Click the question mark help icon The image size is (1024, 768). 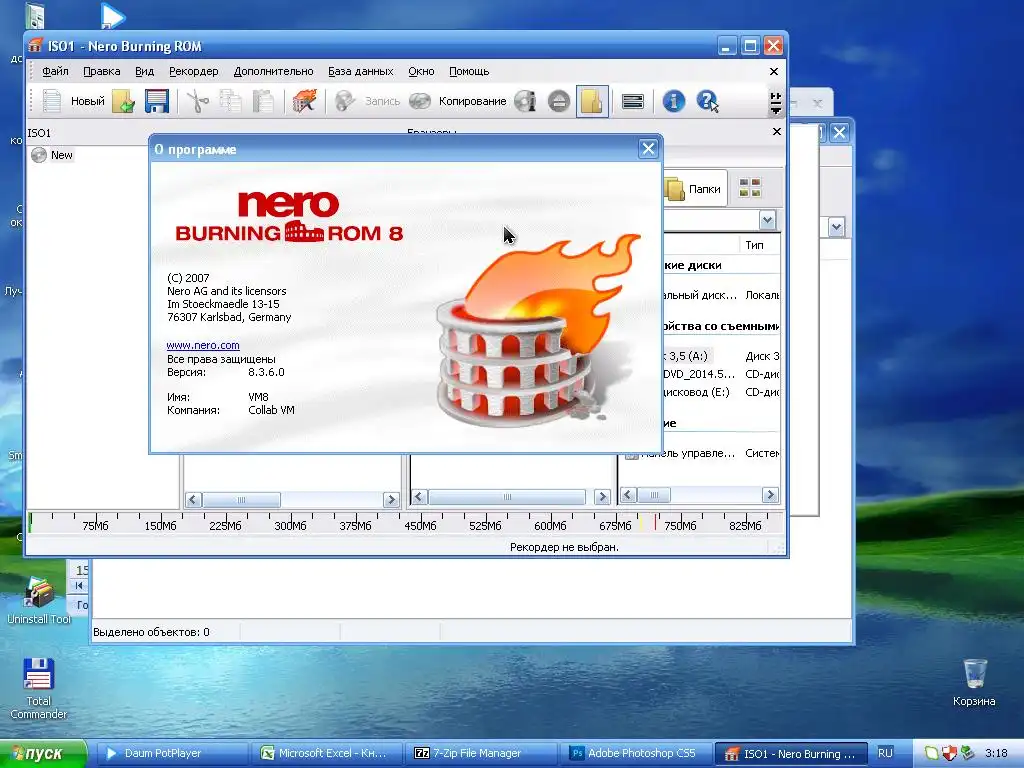(707, 101)
